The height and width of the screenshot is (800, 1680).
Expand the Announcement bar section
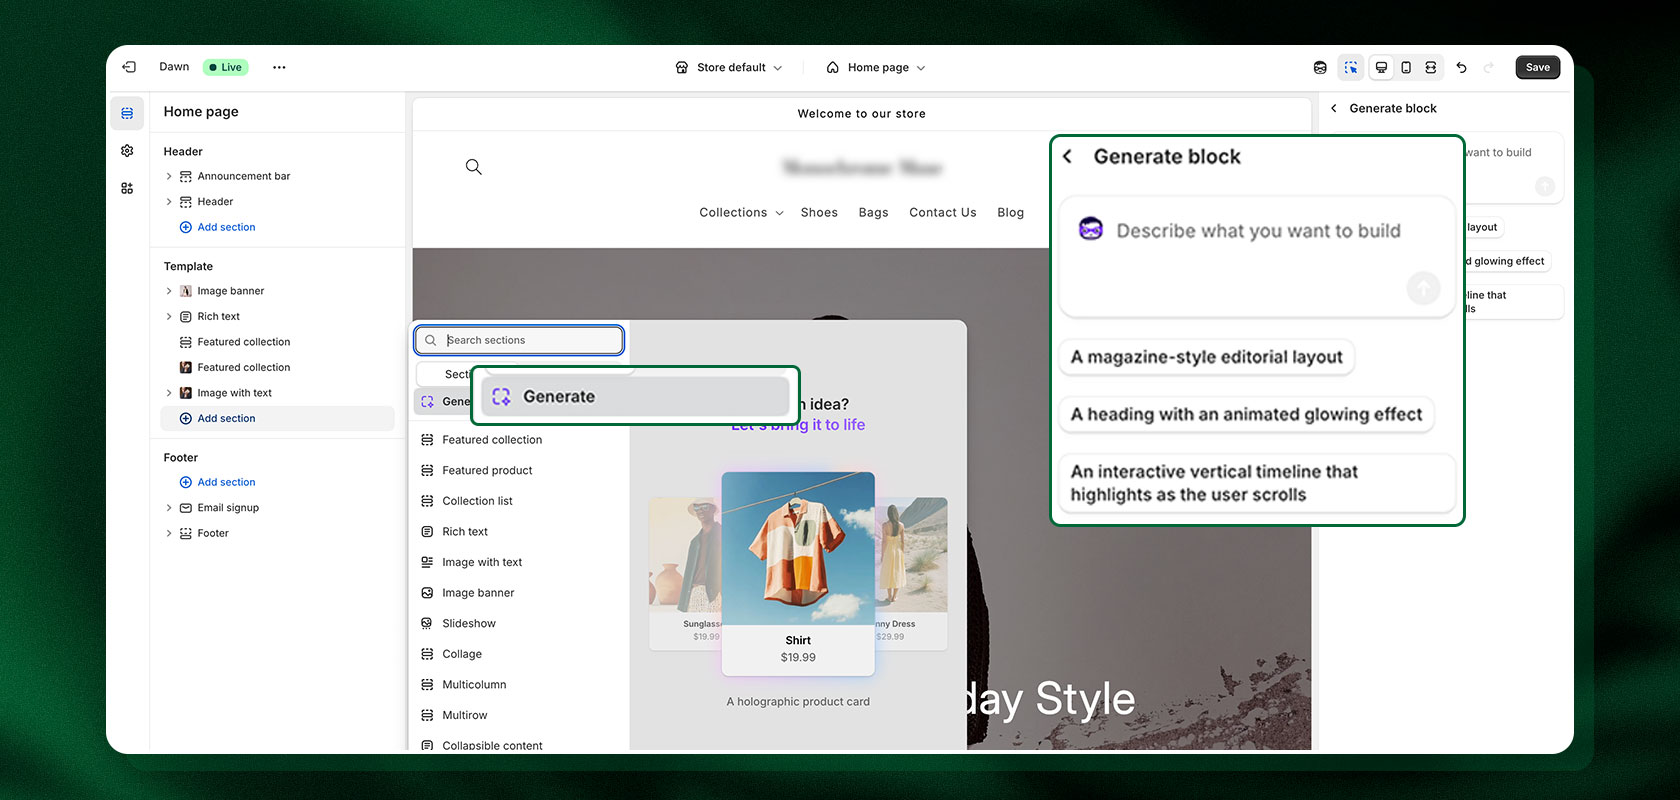169,176
